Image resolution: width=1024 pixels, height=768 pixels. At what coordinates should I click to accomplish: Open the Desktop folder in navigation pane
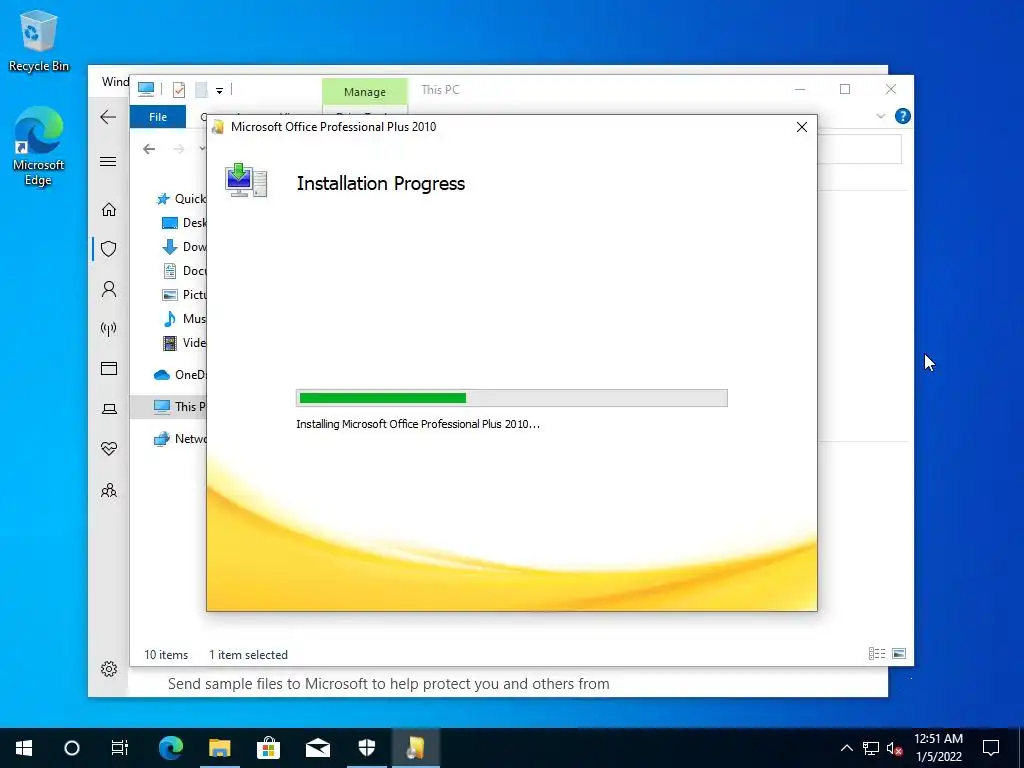(184, 223)
